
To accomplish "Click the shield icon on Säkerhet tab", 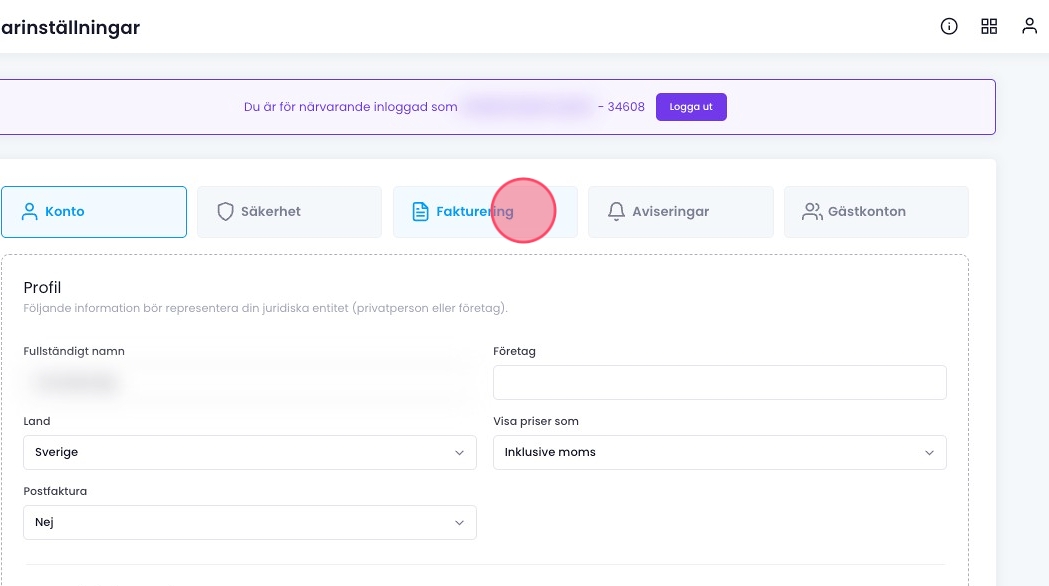I will tap(225, 212).
